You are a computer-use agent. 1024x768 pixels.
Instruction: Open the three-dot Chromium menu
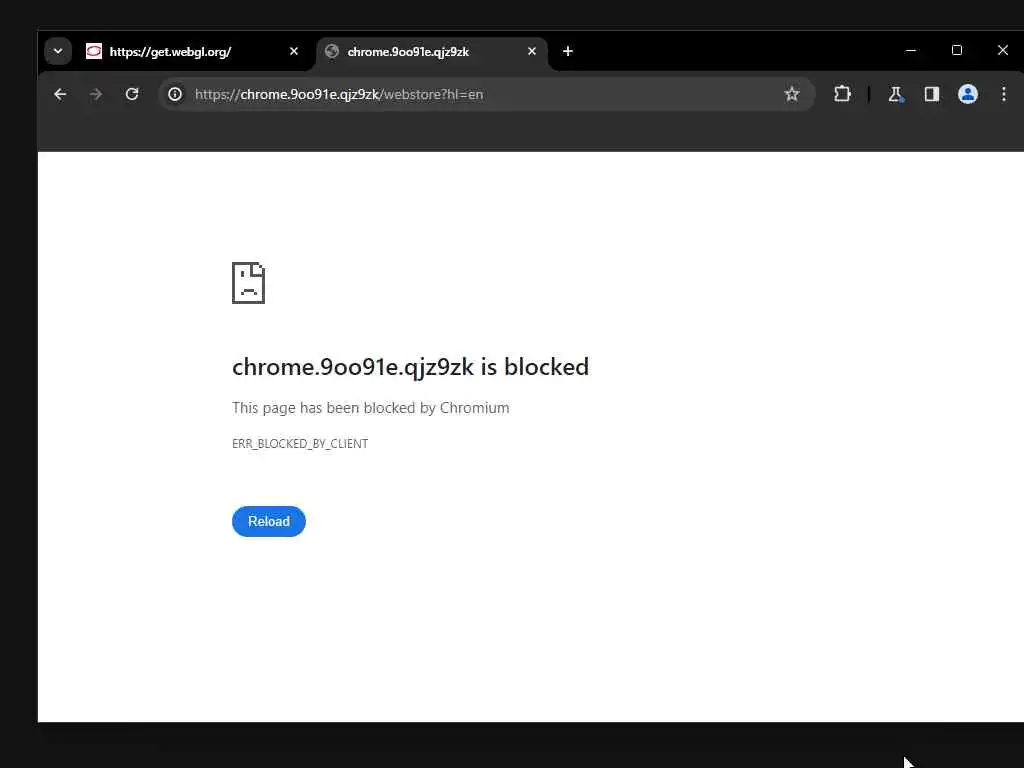pos(1004,94)
